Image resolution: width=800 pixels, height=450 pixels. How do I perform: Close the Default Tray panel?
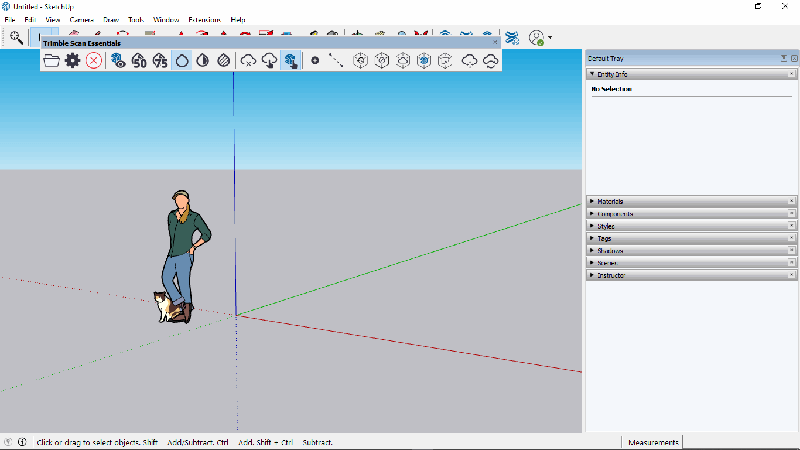[x=794, y=58]
